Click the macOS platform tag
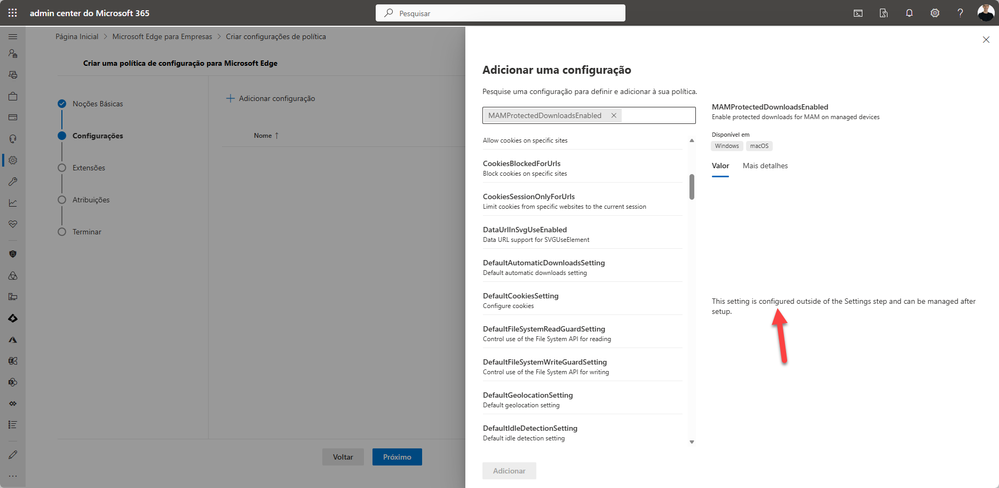 tap(759, 146)
